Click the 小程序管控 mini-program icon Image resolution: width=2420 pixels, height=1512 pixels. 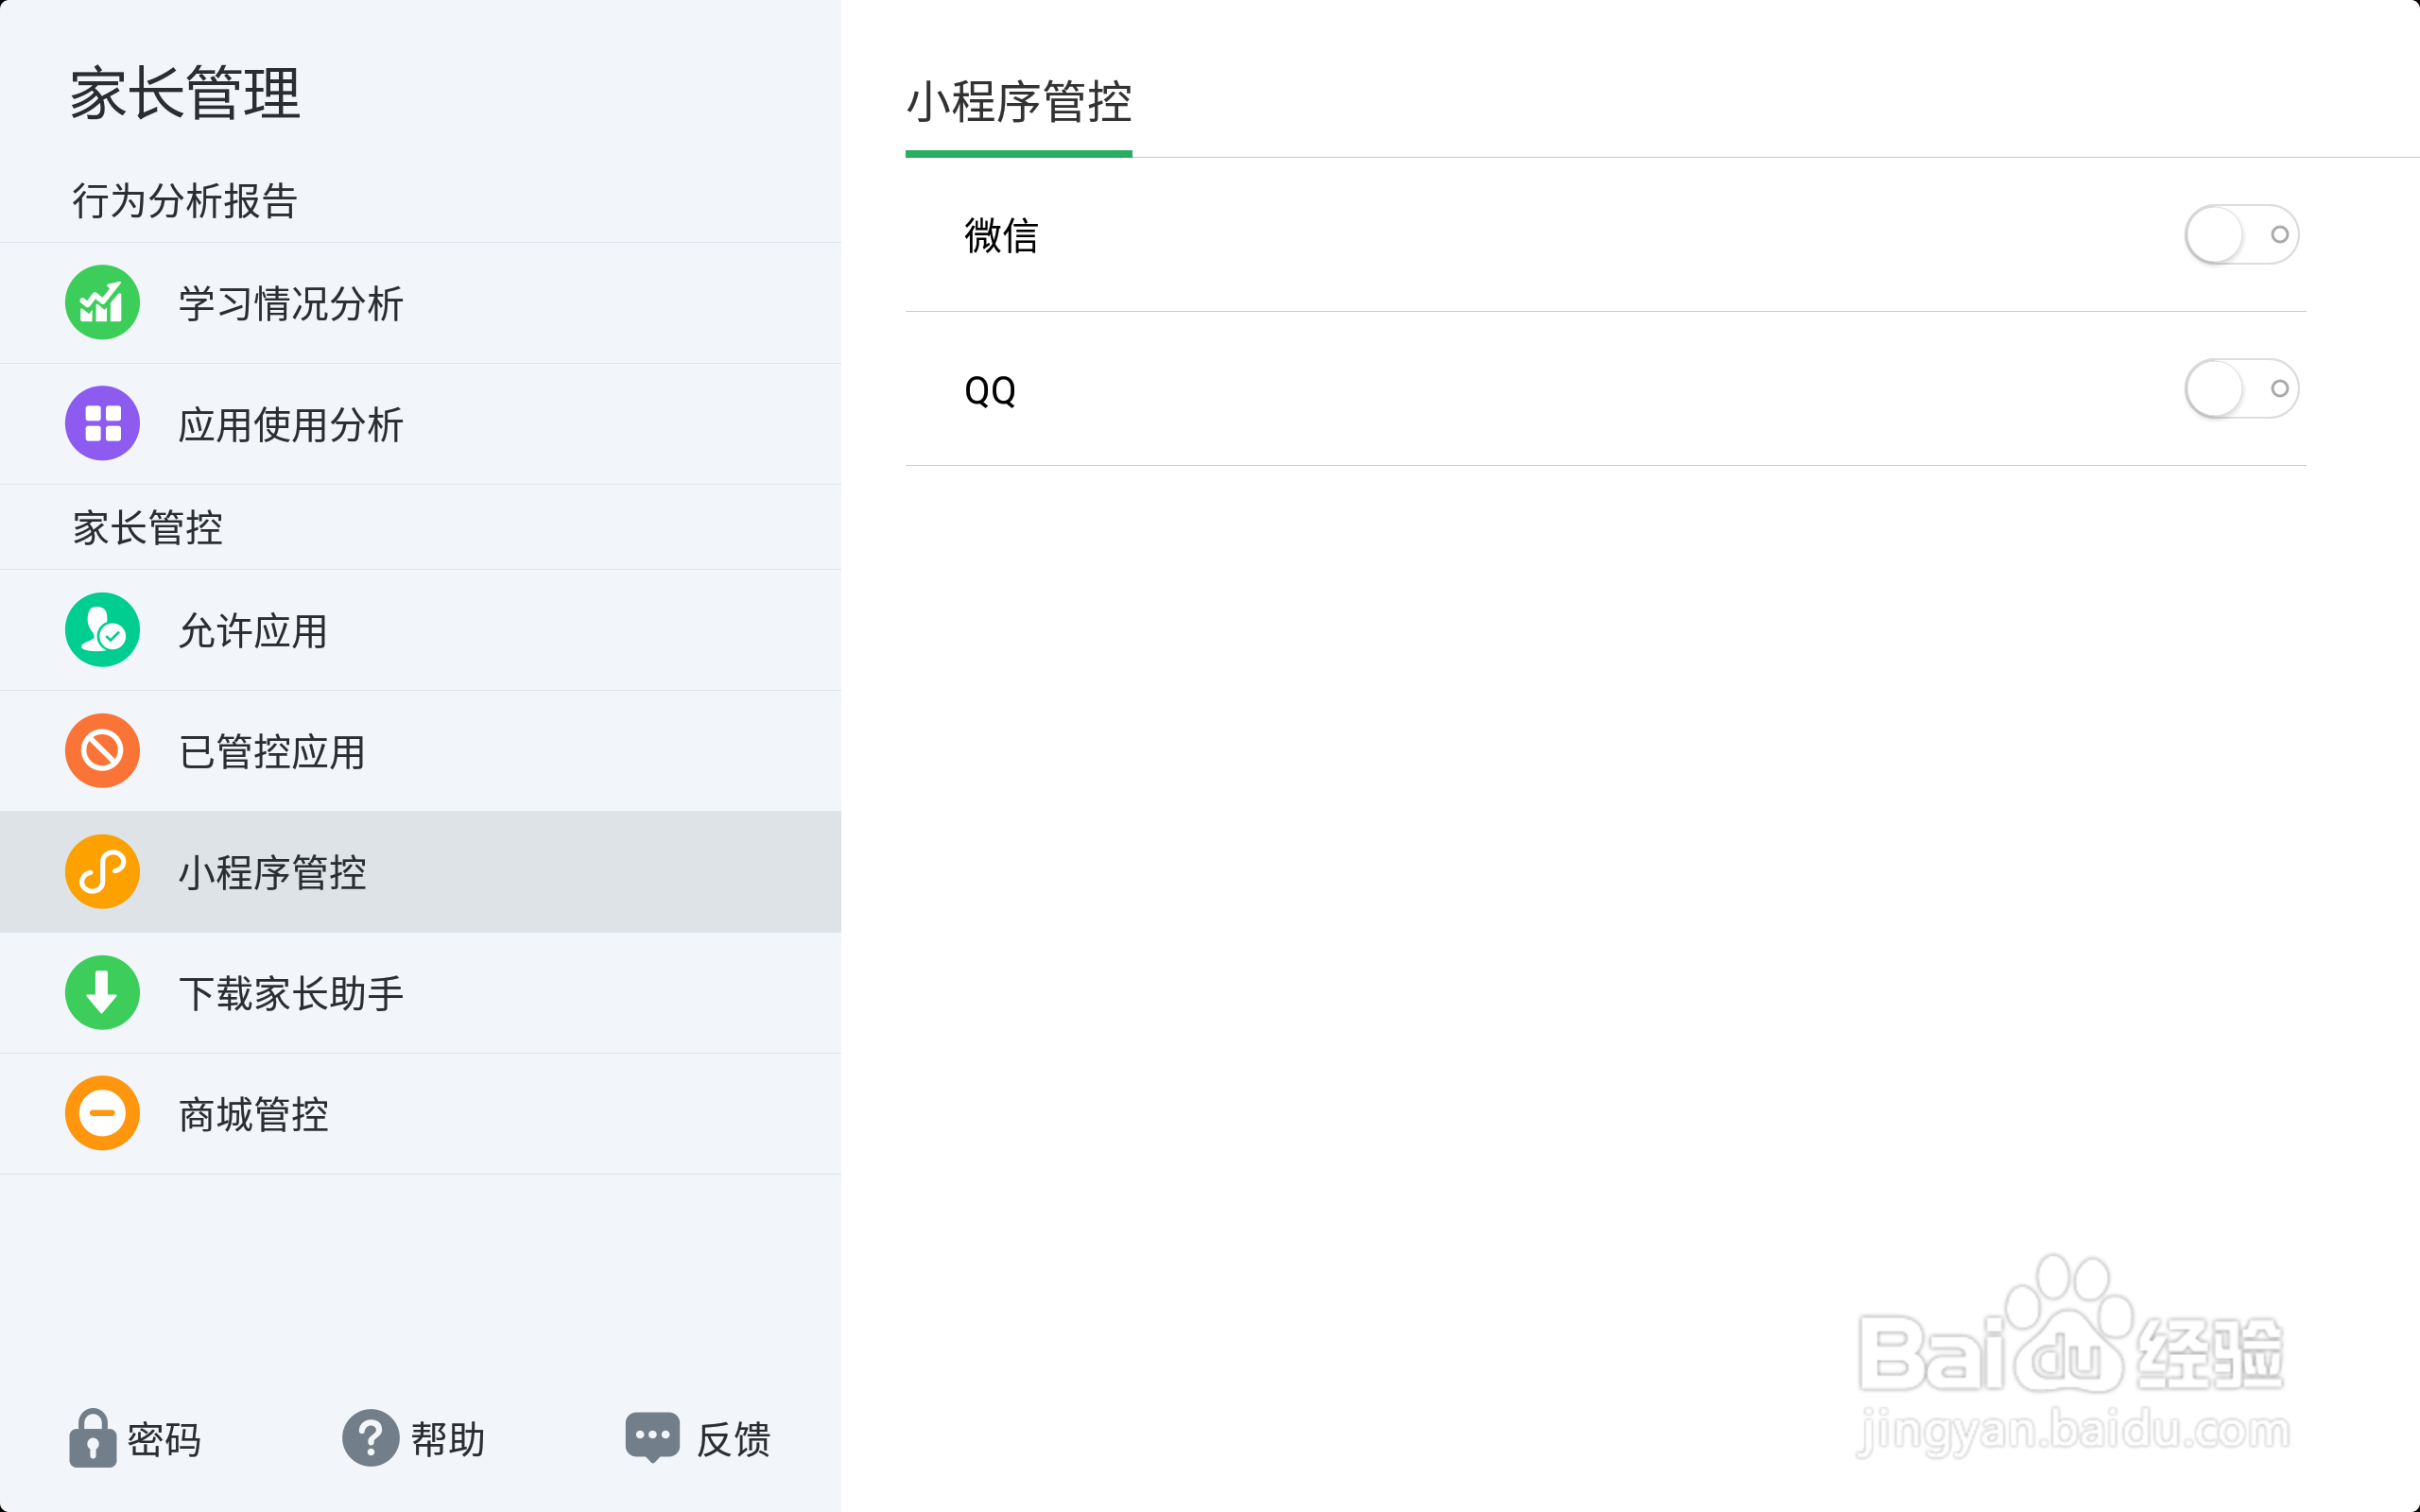coord(102,872)
